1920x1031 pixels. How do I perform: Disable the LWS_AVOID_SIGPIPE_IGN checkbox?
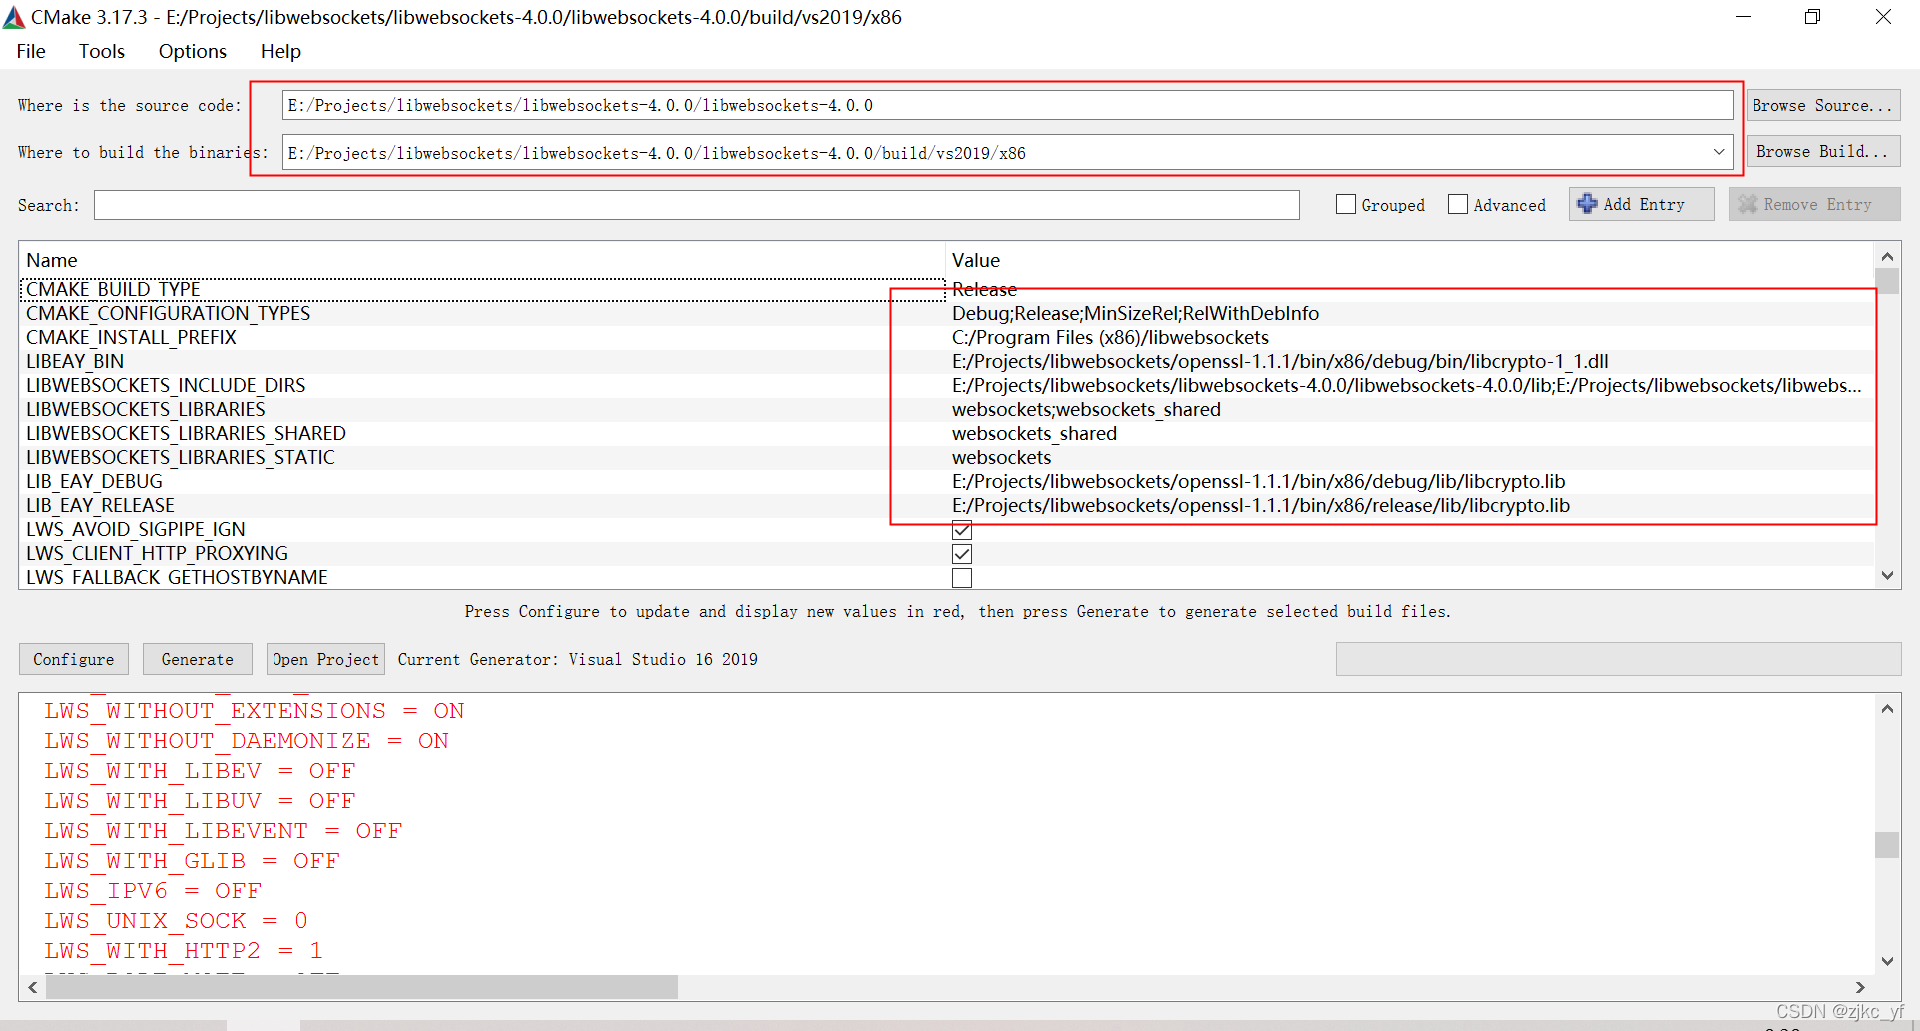tap(962, 529)
